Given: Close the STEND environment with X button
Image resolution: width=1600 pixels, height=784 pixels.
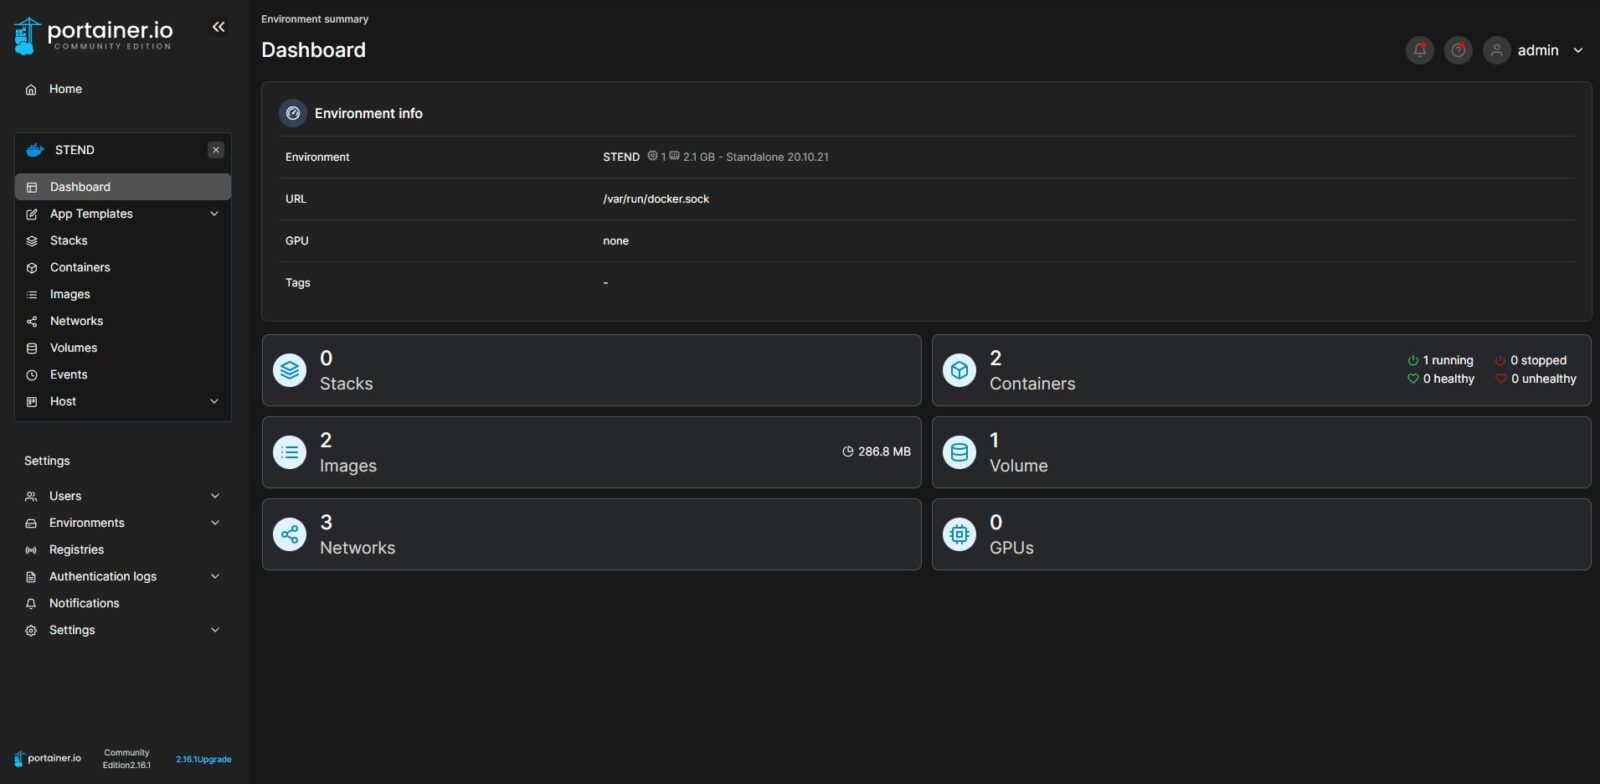Looking at the screenshot, I should pyautogui.click(x=216, y=150).
